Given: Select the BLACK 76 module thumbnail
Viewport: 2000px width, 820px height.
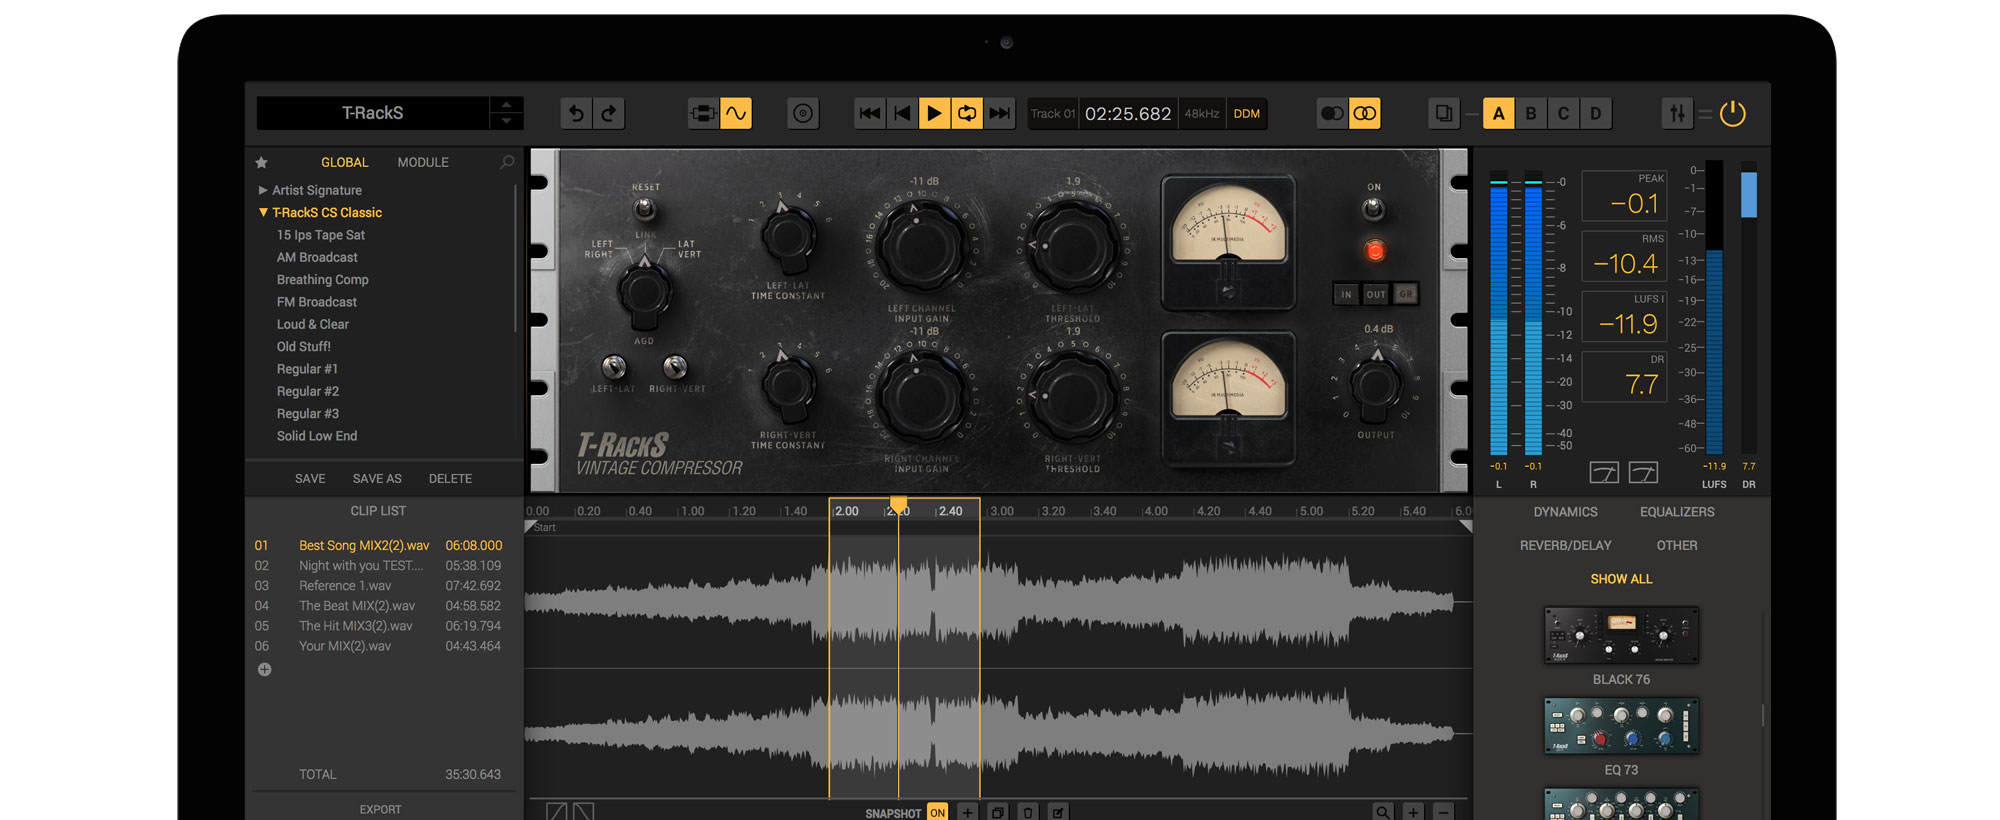Looking at the screenshot, I should (x=1621, y=635).
